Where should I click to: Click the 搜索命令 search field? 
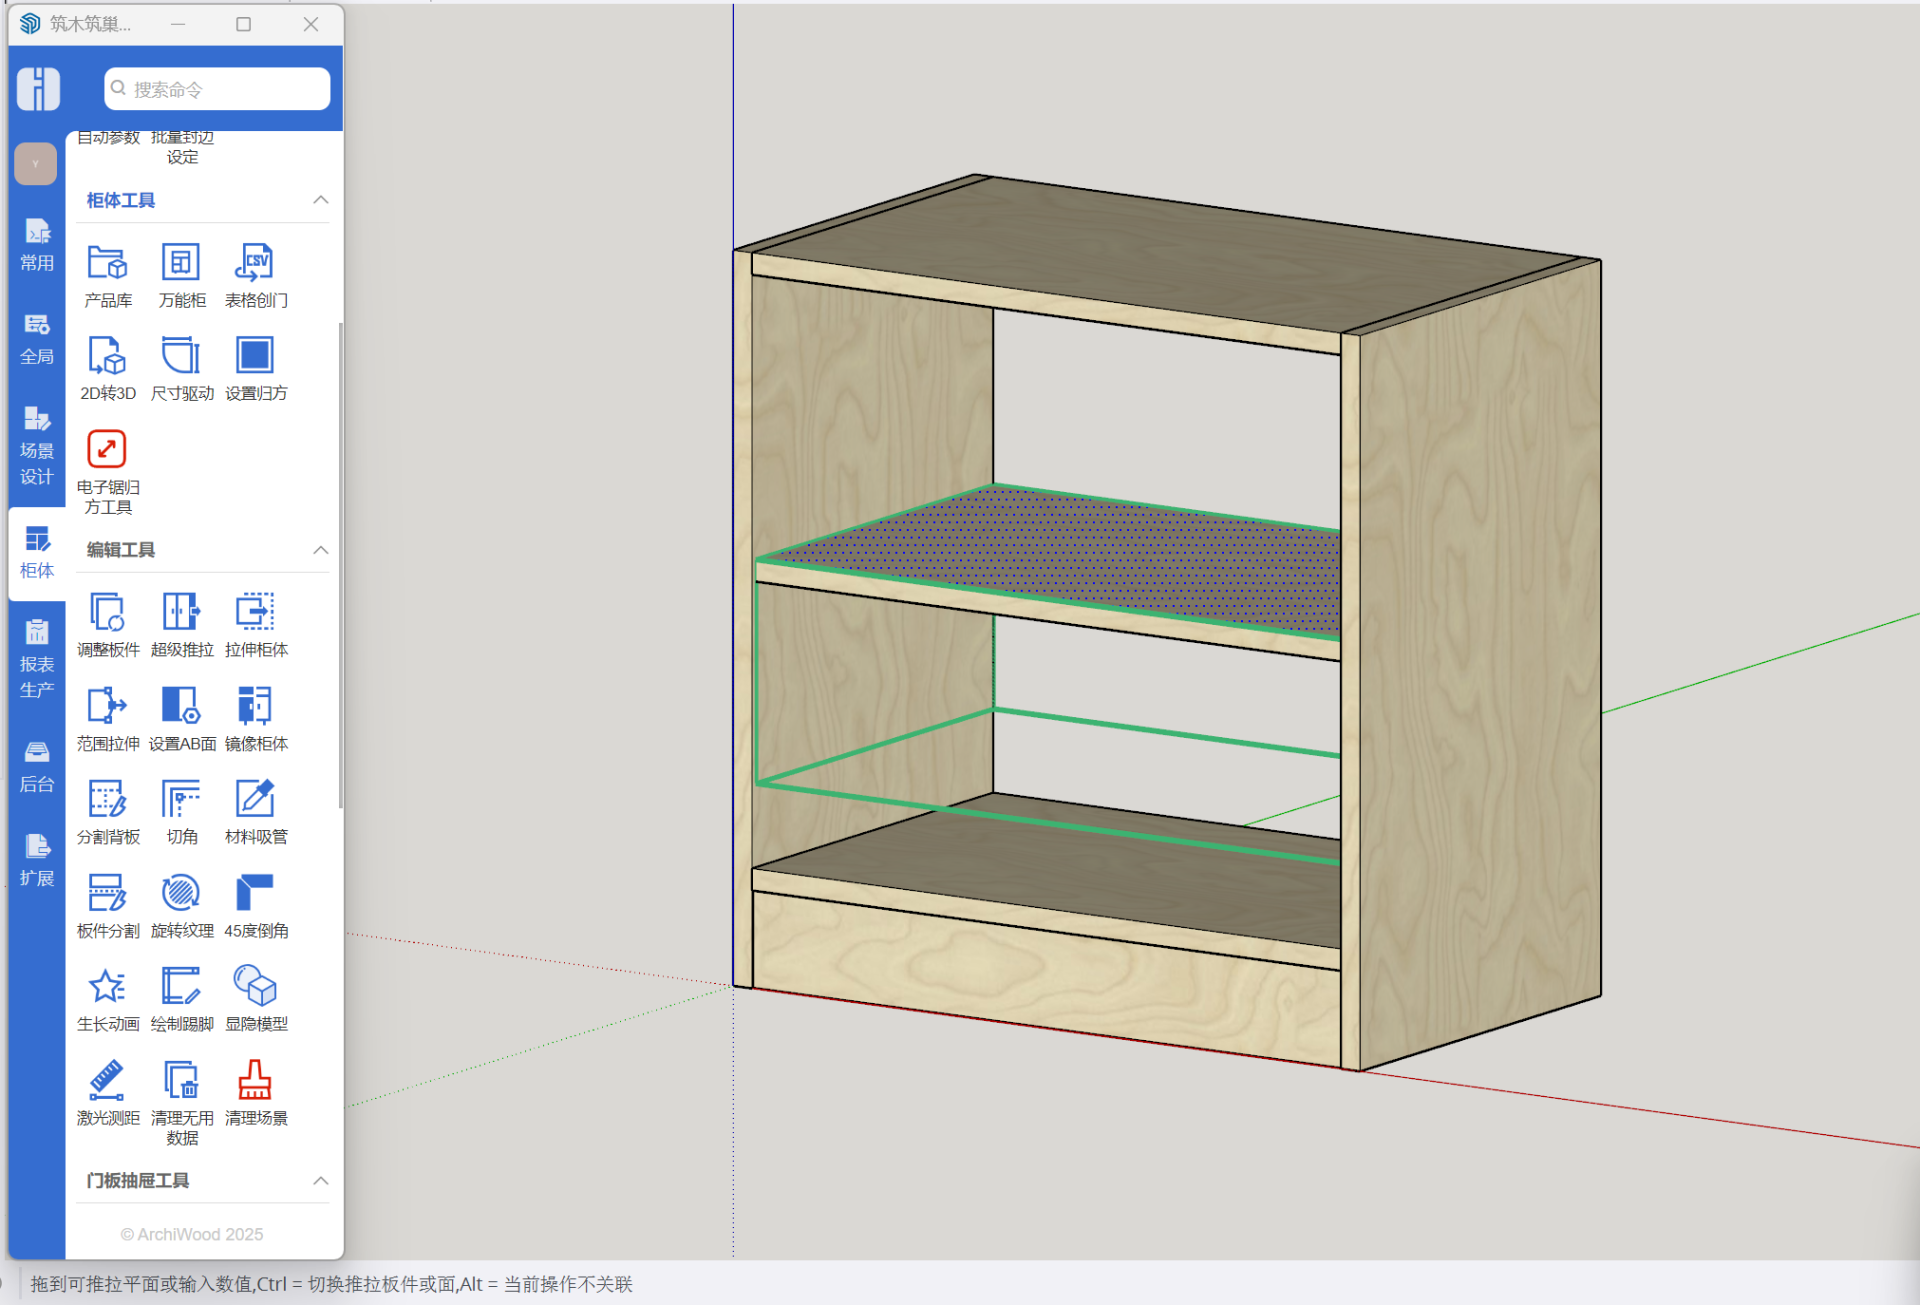point(217,89)
